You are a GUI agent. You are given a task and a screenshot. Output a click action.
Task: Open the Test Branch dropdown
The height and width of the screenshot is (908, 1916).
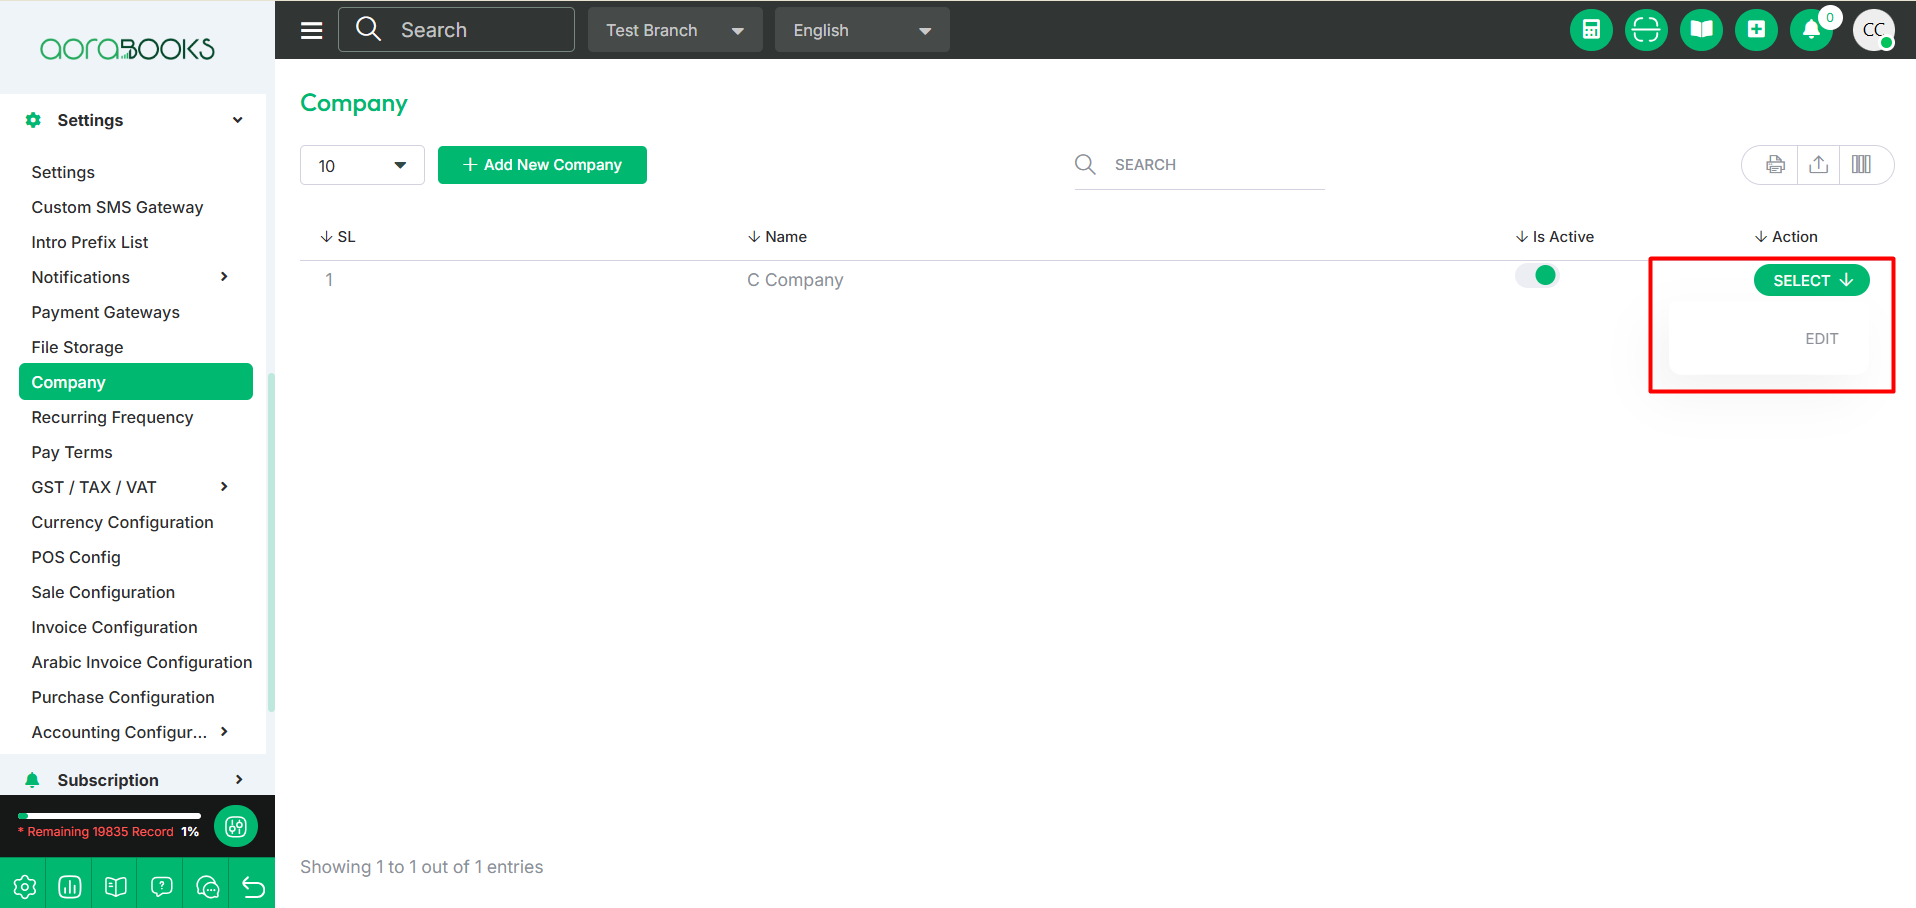coord(675,30)
